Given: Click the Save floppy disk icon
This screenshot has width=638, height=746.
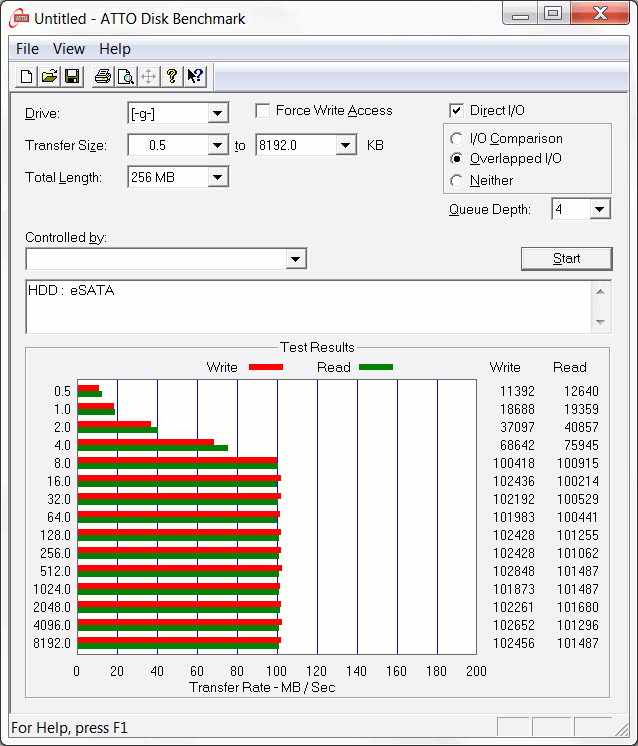Looking at the screenshot, I should 72,77.
